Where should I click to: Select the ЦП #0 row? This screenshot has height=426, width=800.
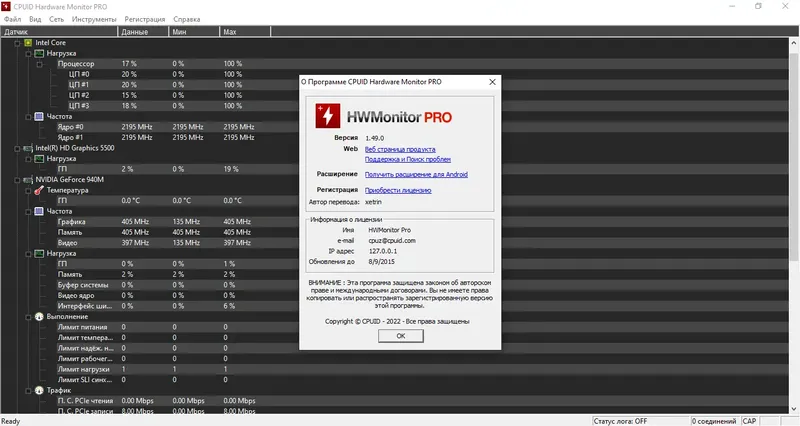394,74
